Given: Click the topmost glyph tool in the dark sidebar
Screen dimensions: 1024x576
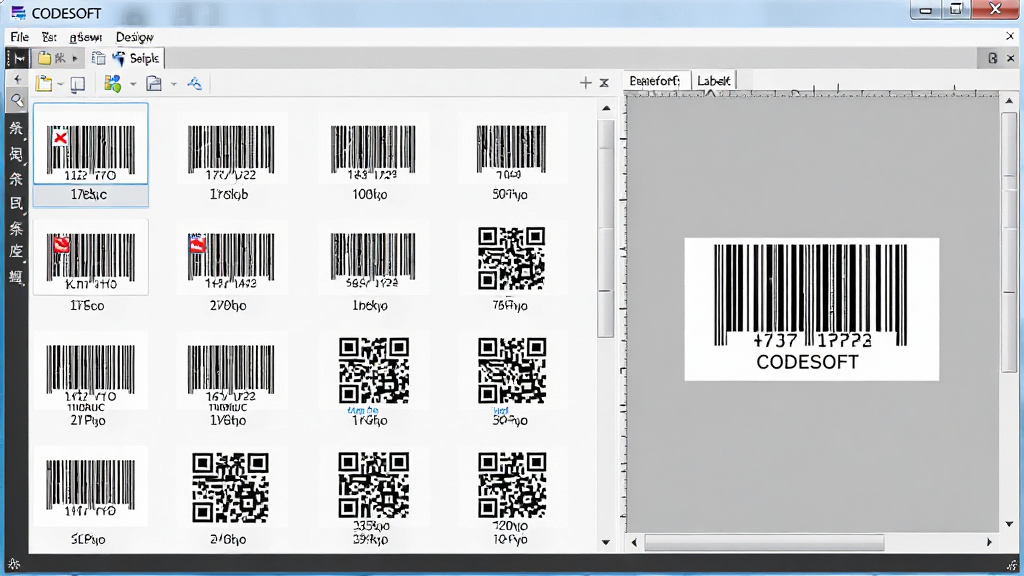Looking at the screenshot, I should 16,128.
